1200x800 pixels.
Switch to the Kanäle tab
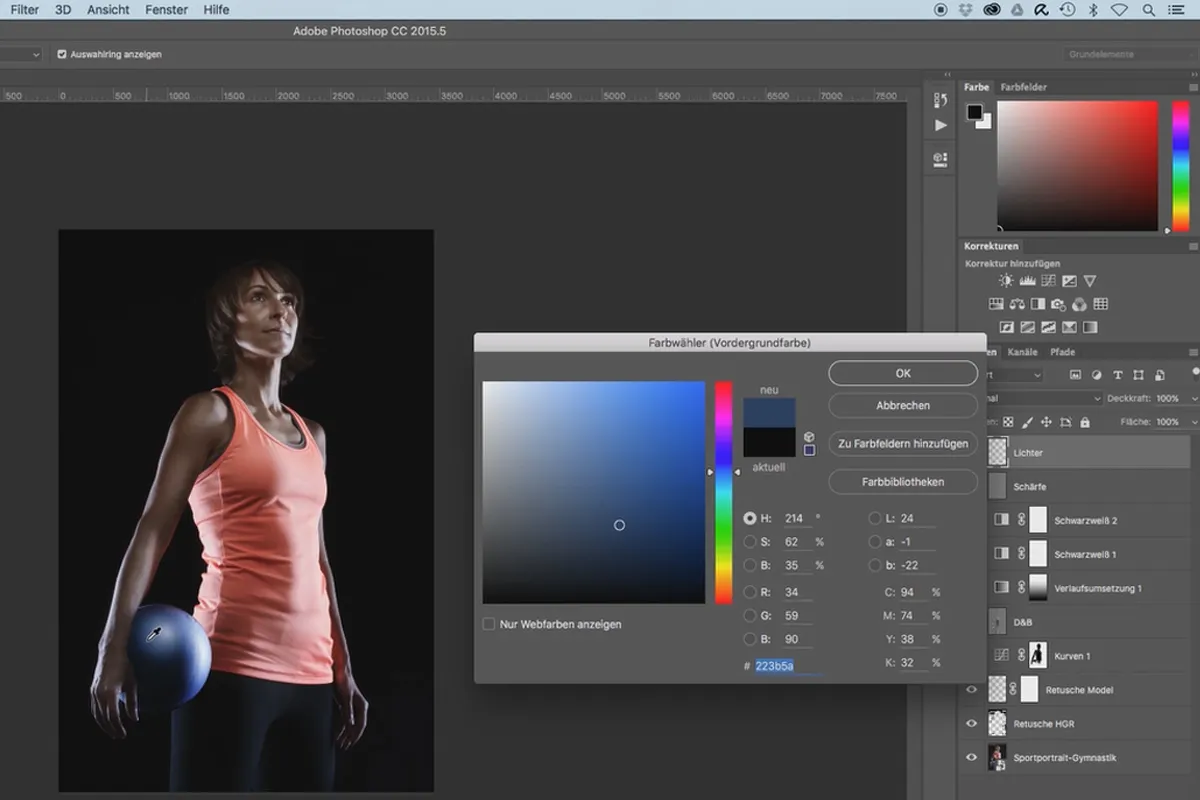click(x=1022, y=352)
